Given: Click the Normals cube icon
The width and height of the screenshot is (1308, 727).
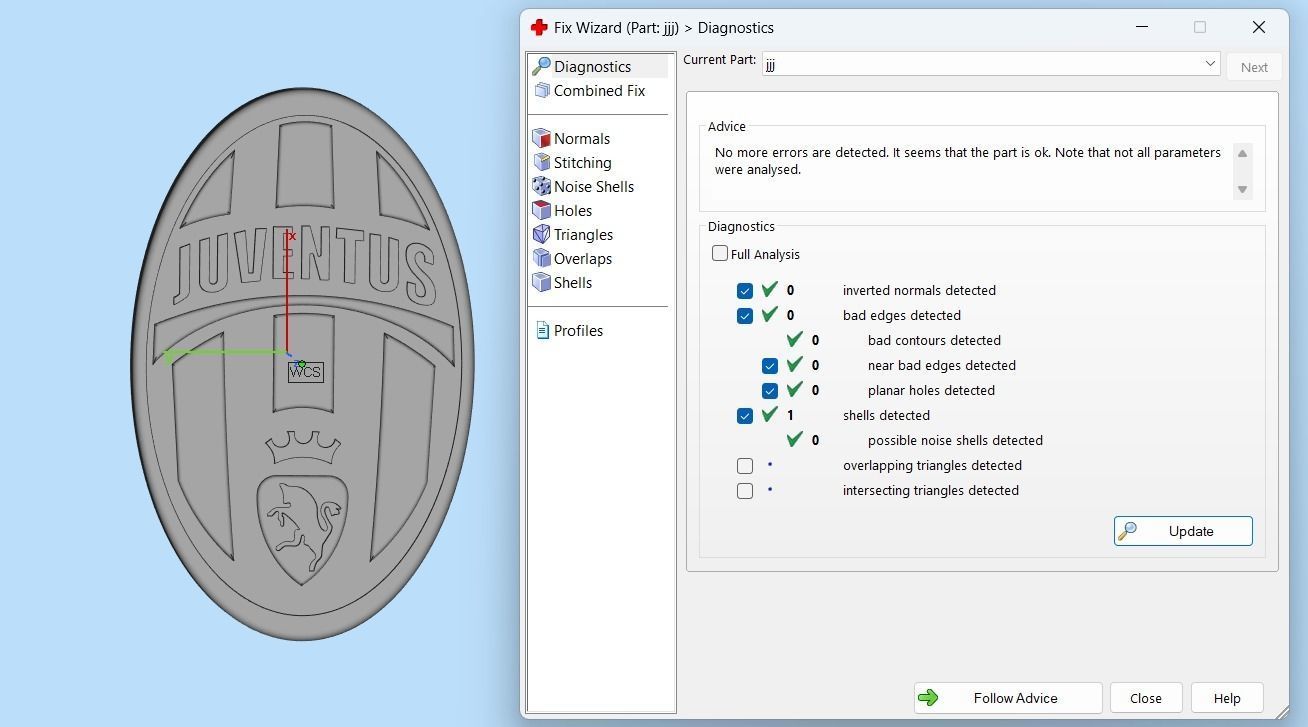Looking at the screenshot, I should point(541,138).
